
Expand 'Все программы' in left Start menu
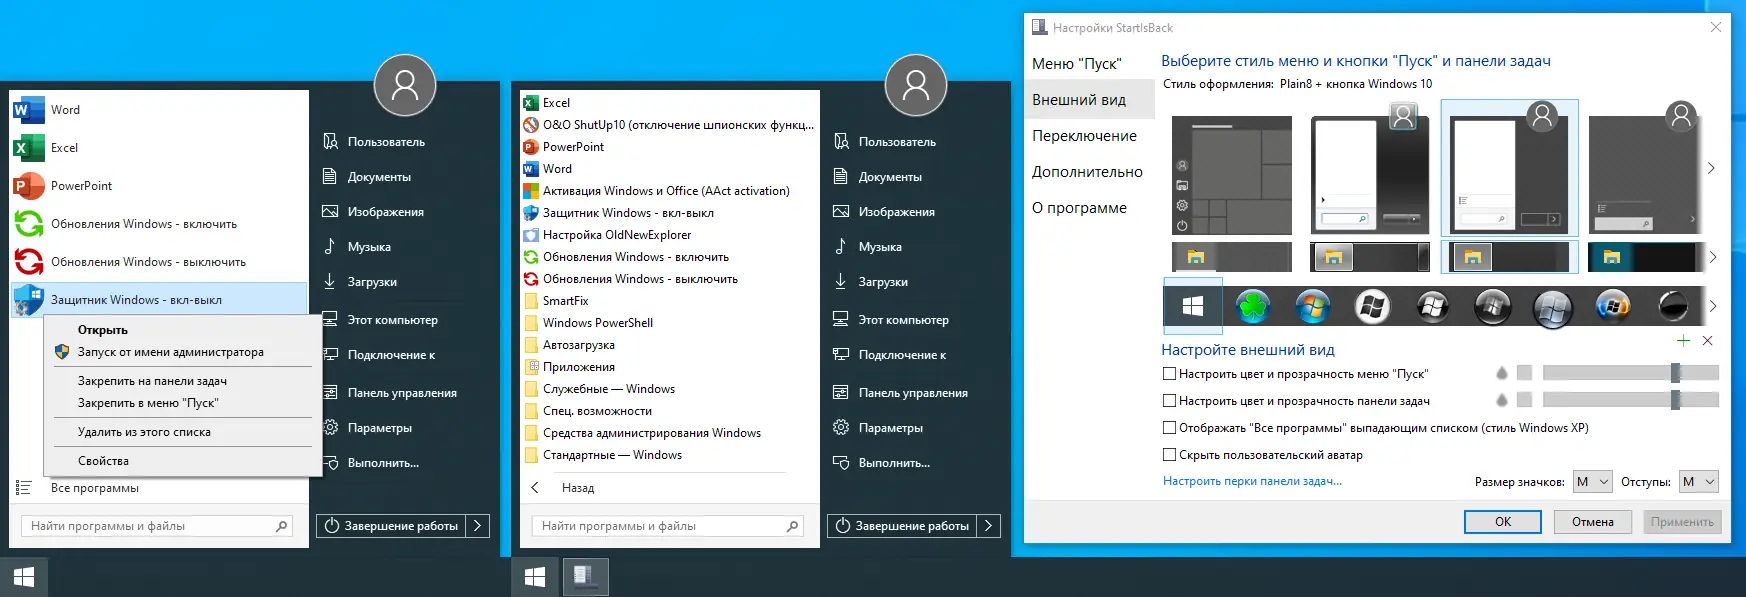coord(95,488)
